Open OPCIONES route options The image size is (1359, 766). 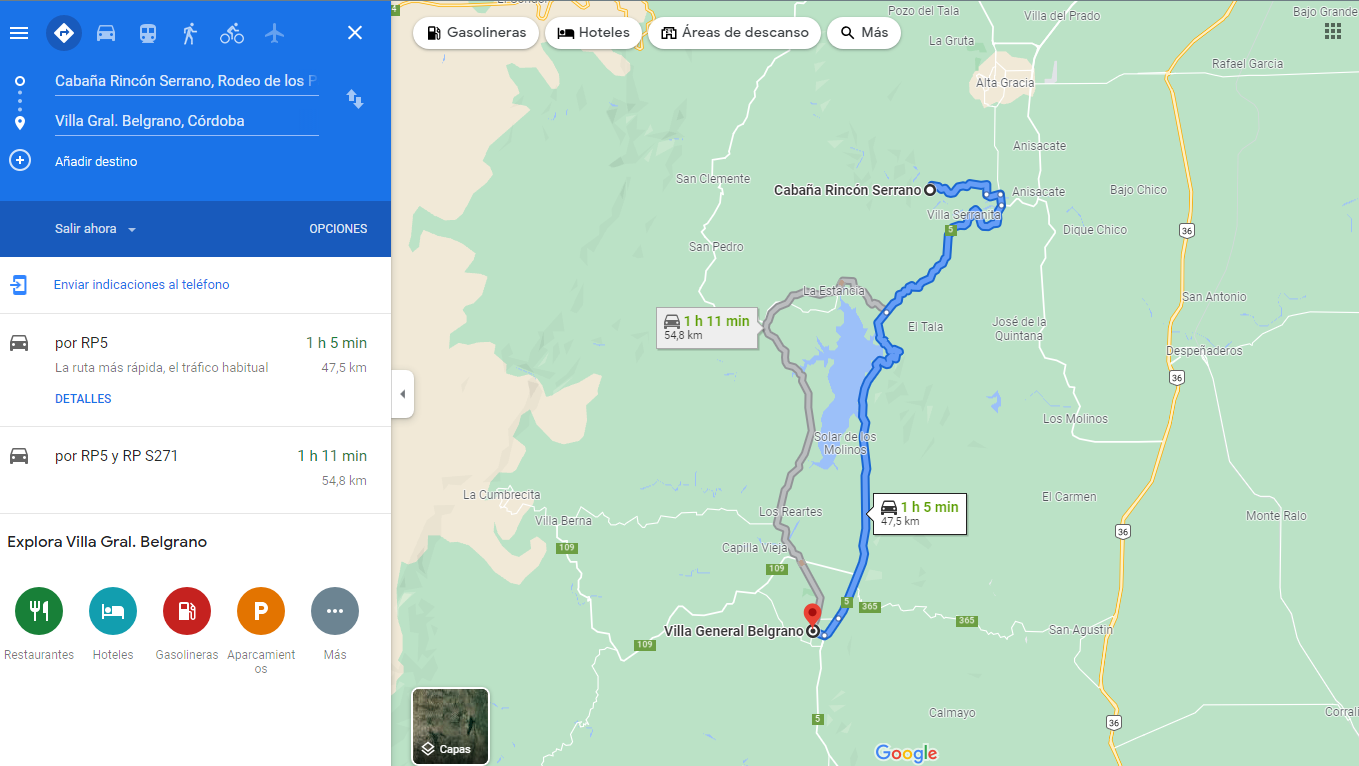pos(338,229)
